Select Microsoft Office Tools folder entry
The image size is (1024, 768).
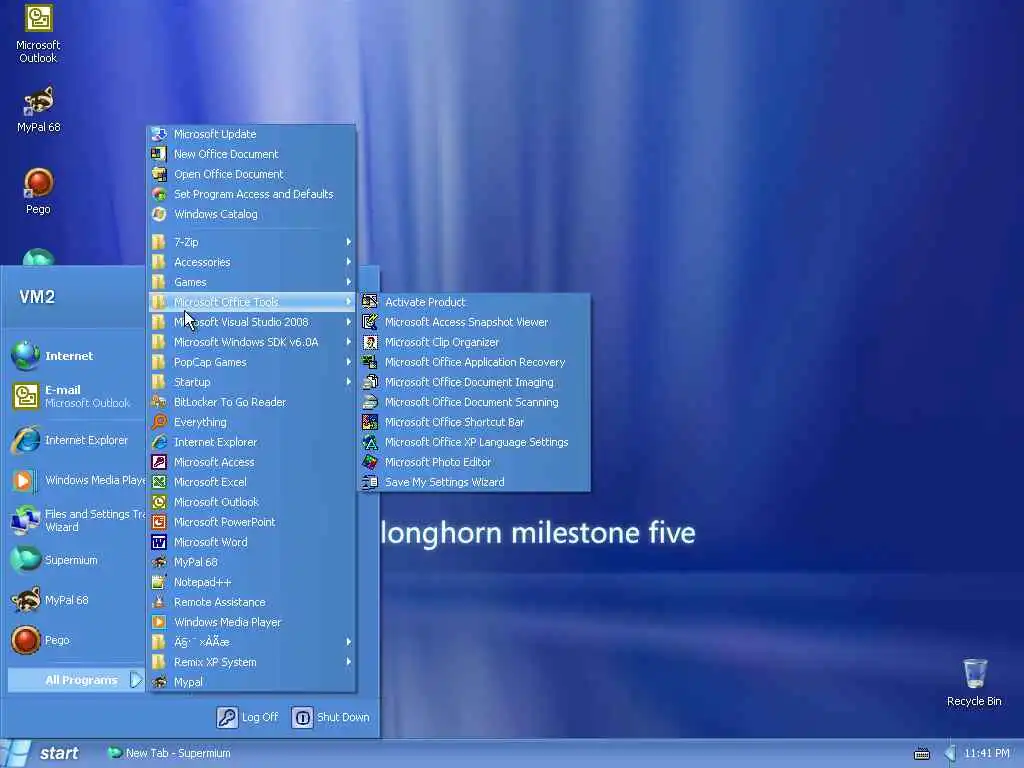click(x=252, y=302)
